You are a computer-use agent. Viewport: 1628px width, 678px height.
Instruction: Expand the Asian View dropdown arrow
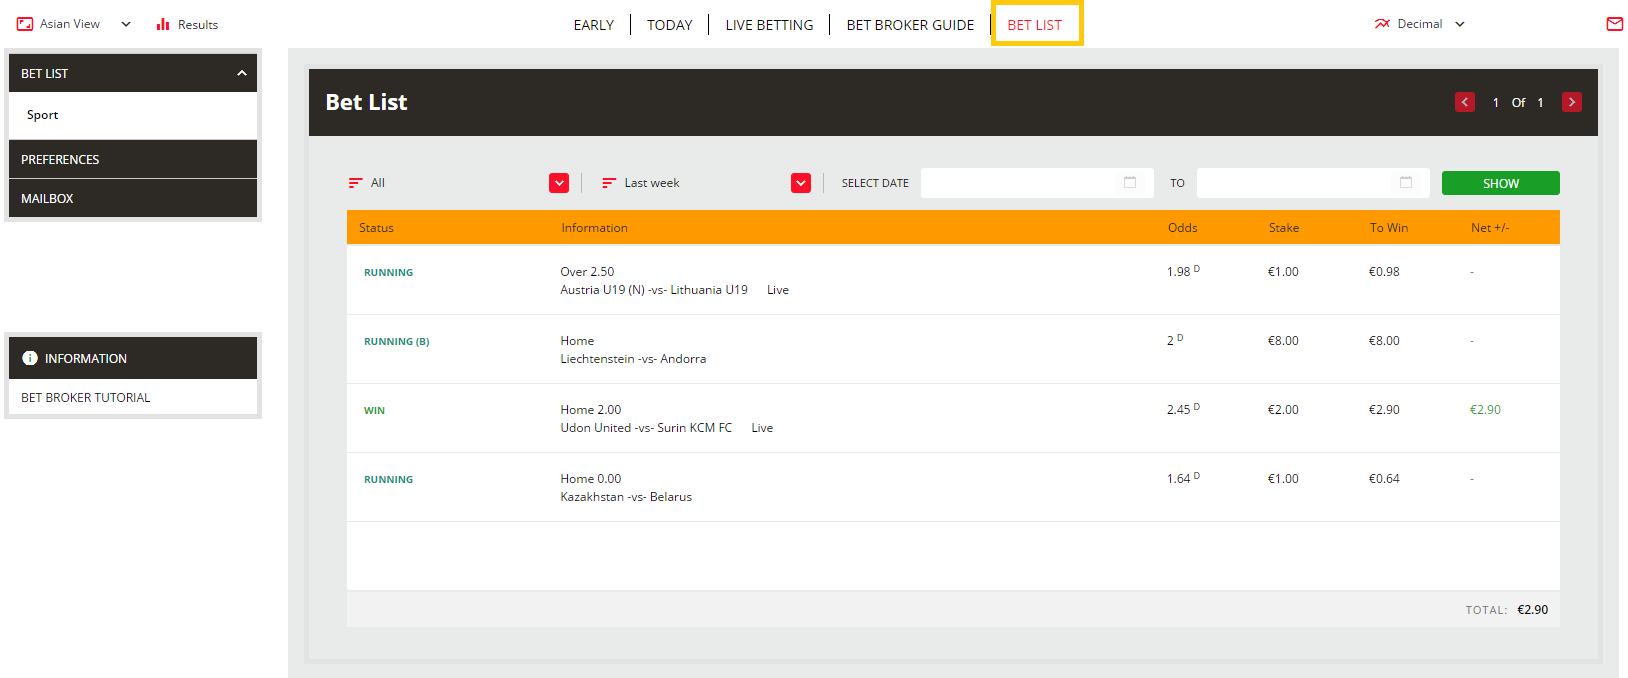(126, 24)
